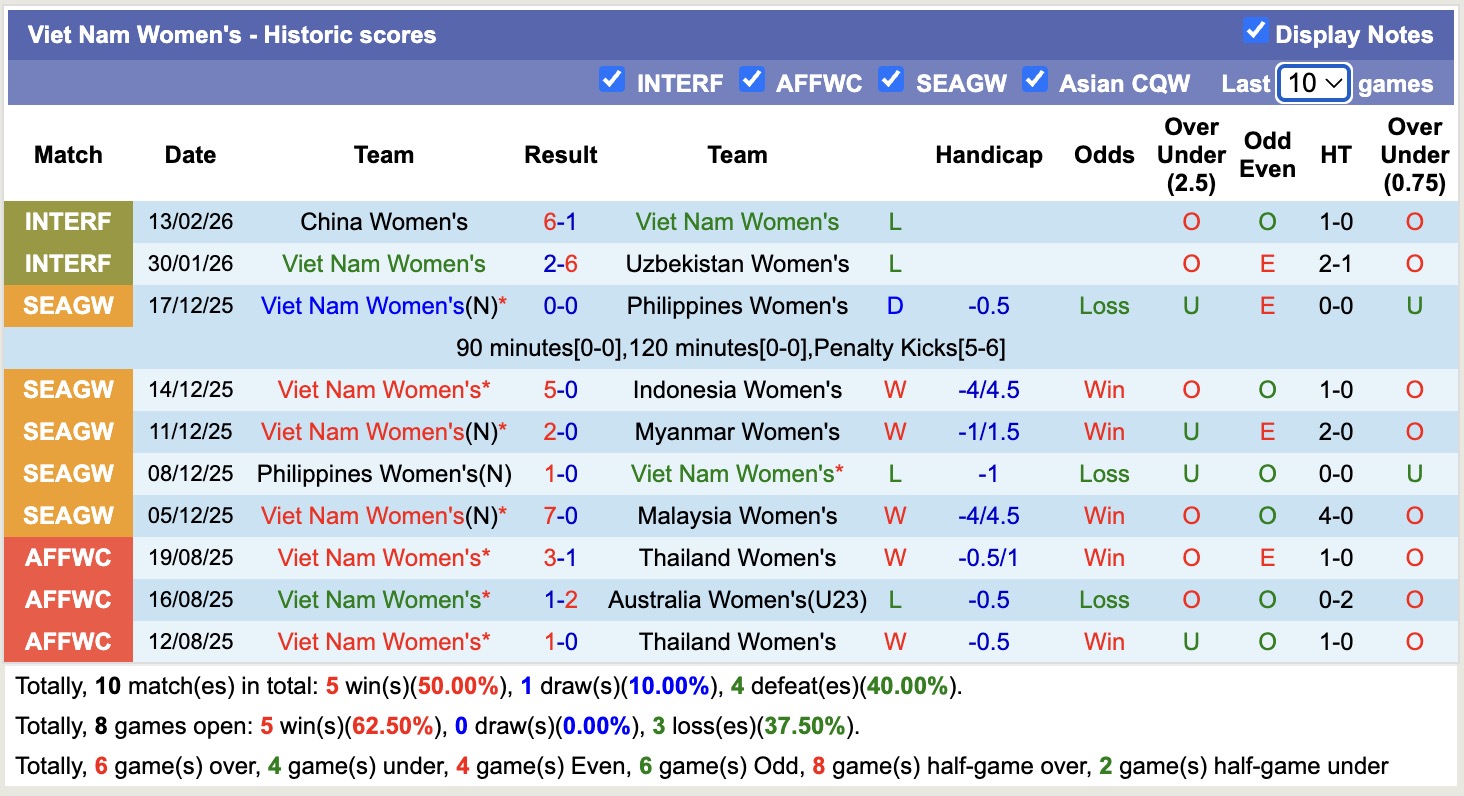
Task: Click the 7-0 score against Malaysia
Action: [560, 516]
